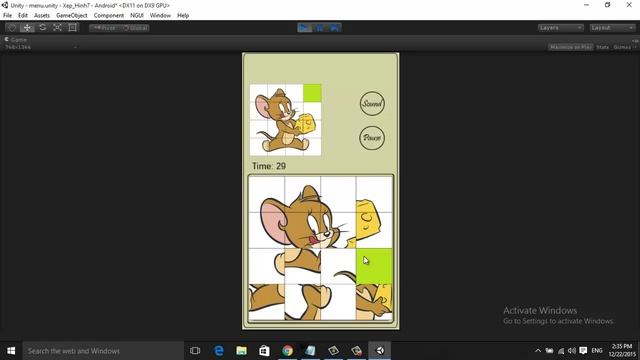
Task: Open the Windows Start menu
Action: tap(11, 351)
